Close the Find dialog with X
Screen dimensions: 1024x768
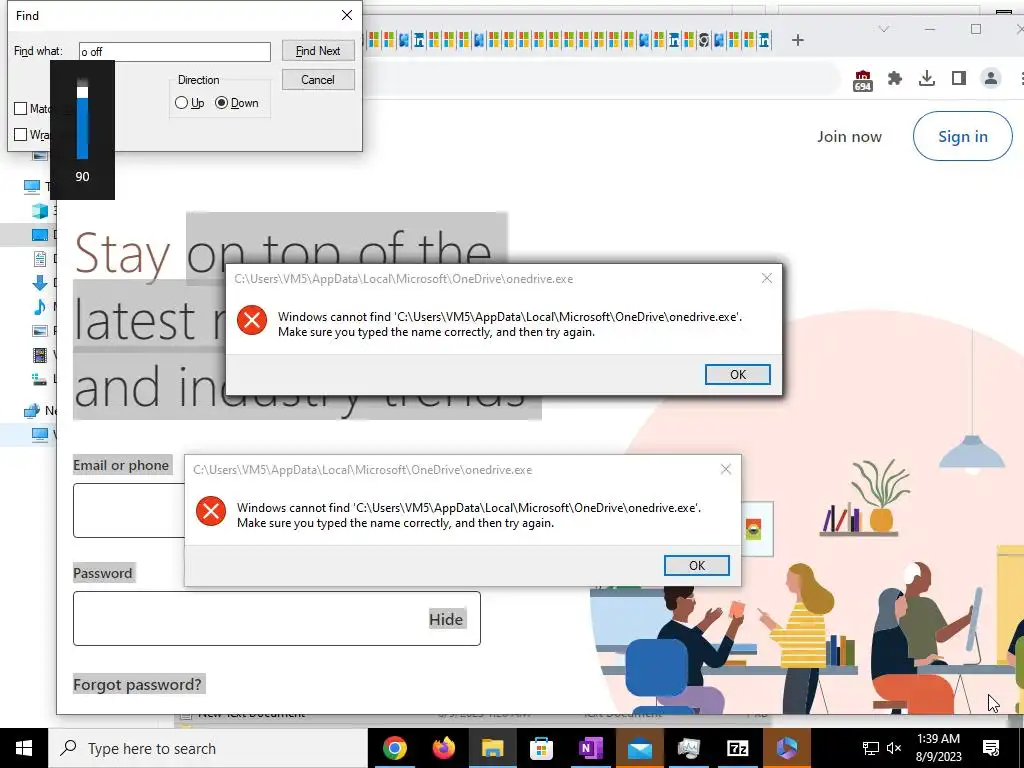coord(347,15)
